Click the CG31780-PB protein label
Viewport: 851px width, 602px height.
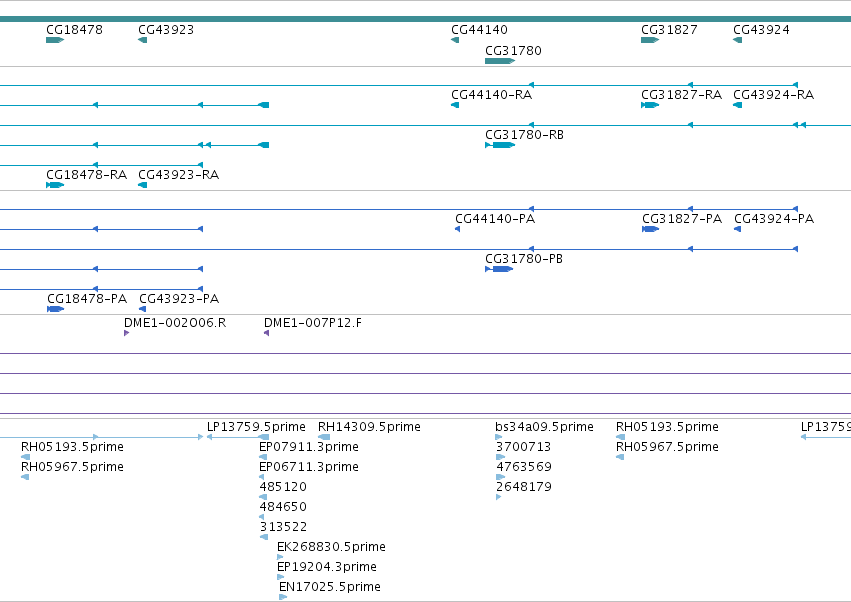(524, 259)
